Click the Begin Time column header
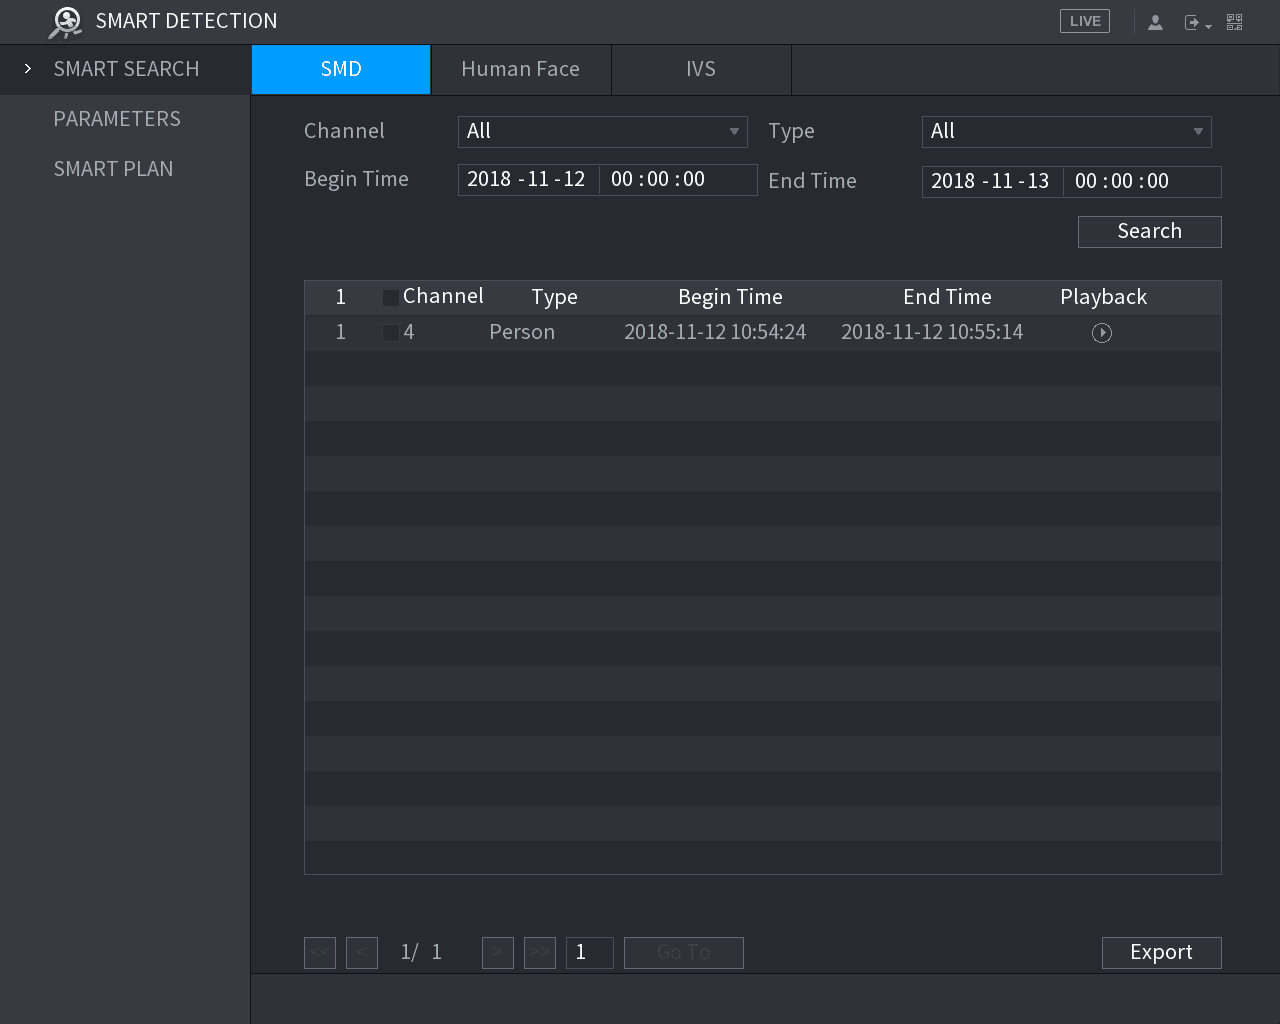This screenshot has height=1024, width=1280. click(730, 297)
